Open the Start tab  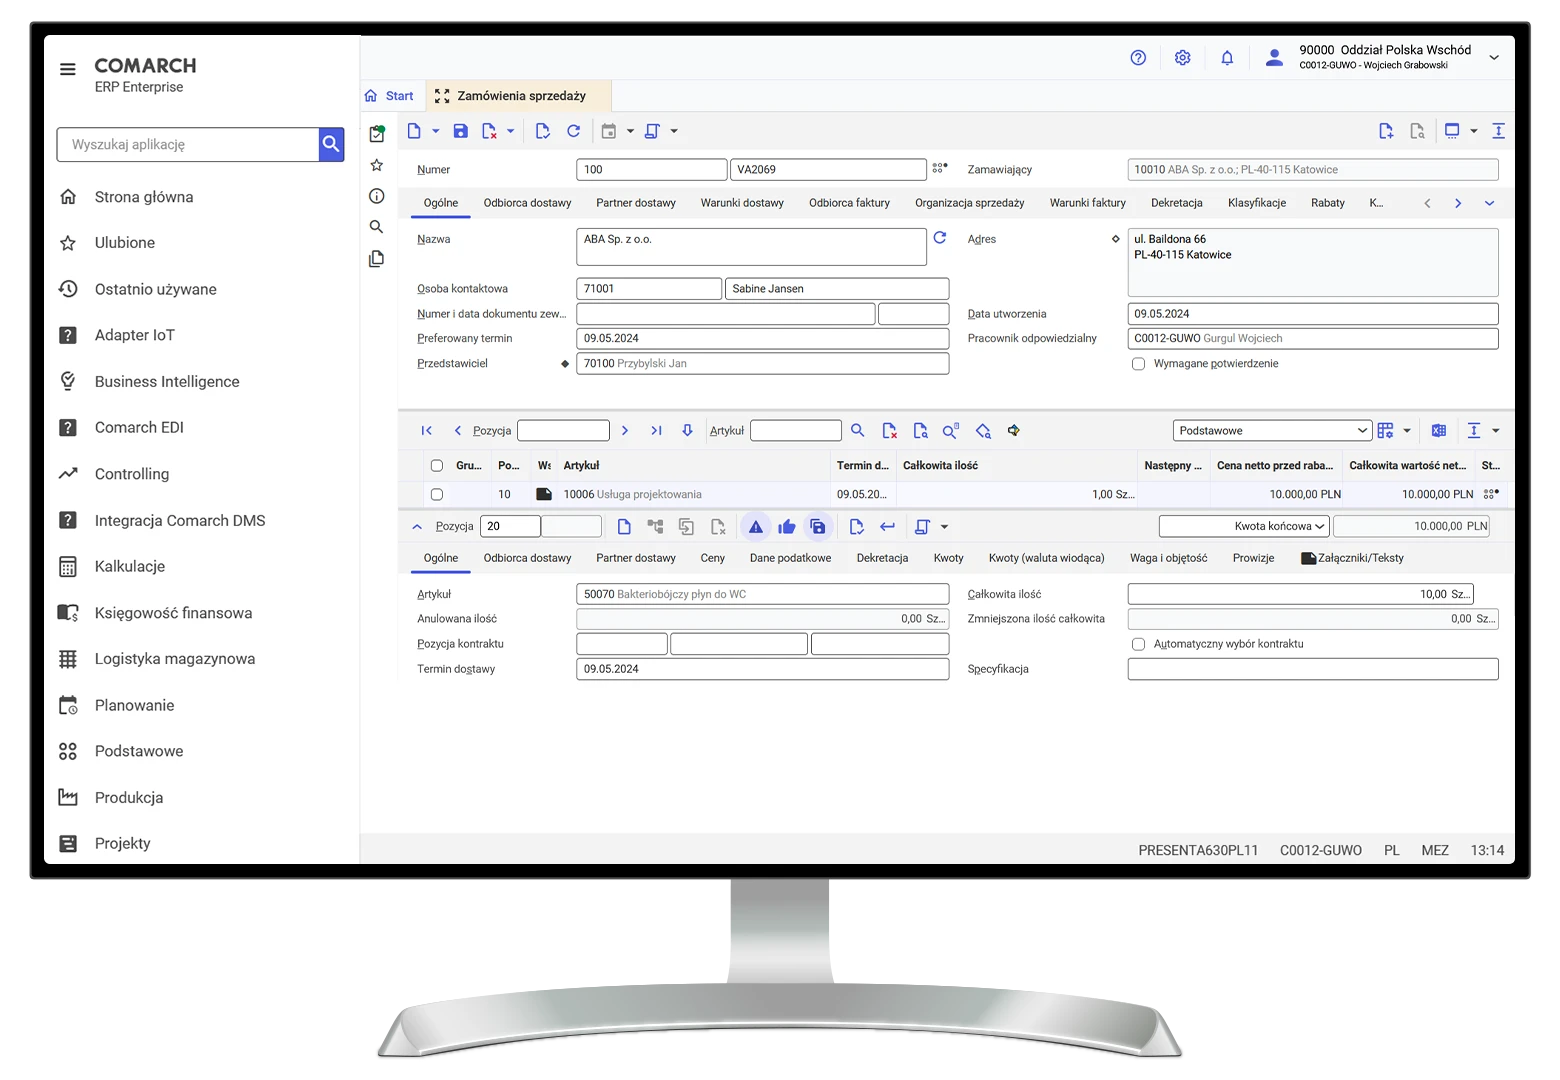[390, 96]
